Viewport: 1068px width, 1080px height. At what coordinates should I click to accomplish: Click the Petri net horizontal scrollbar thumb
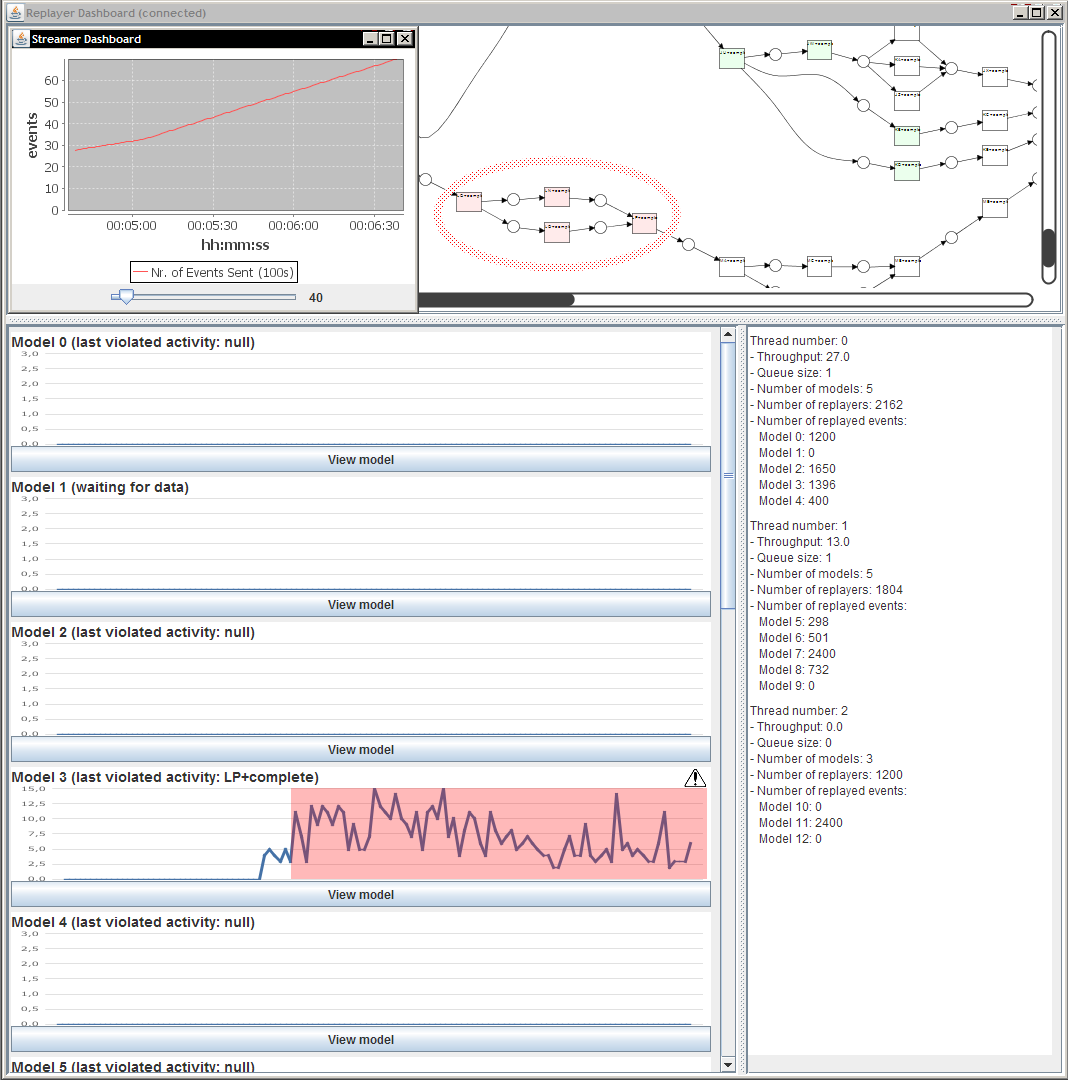496,300
